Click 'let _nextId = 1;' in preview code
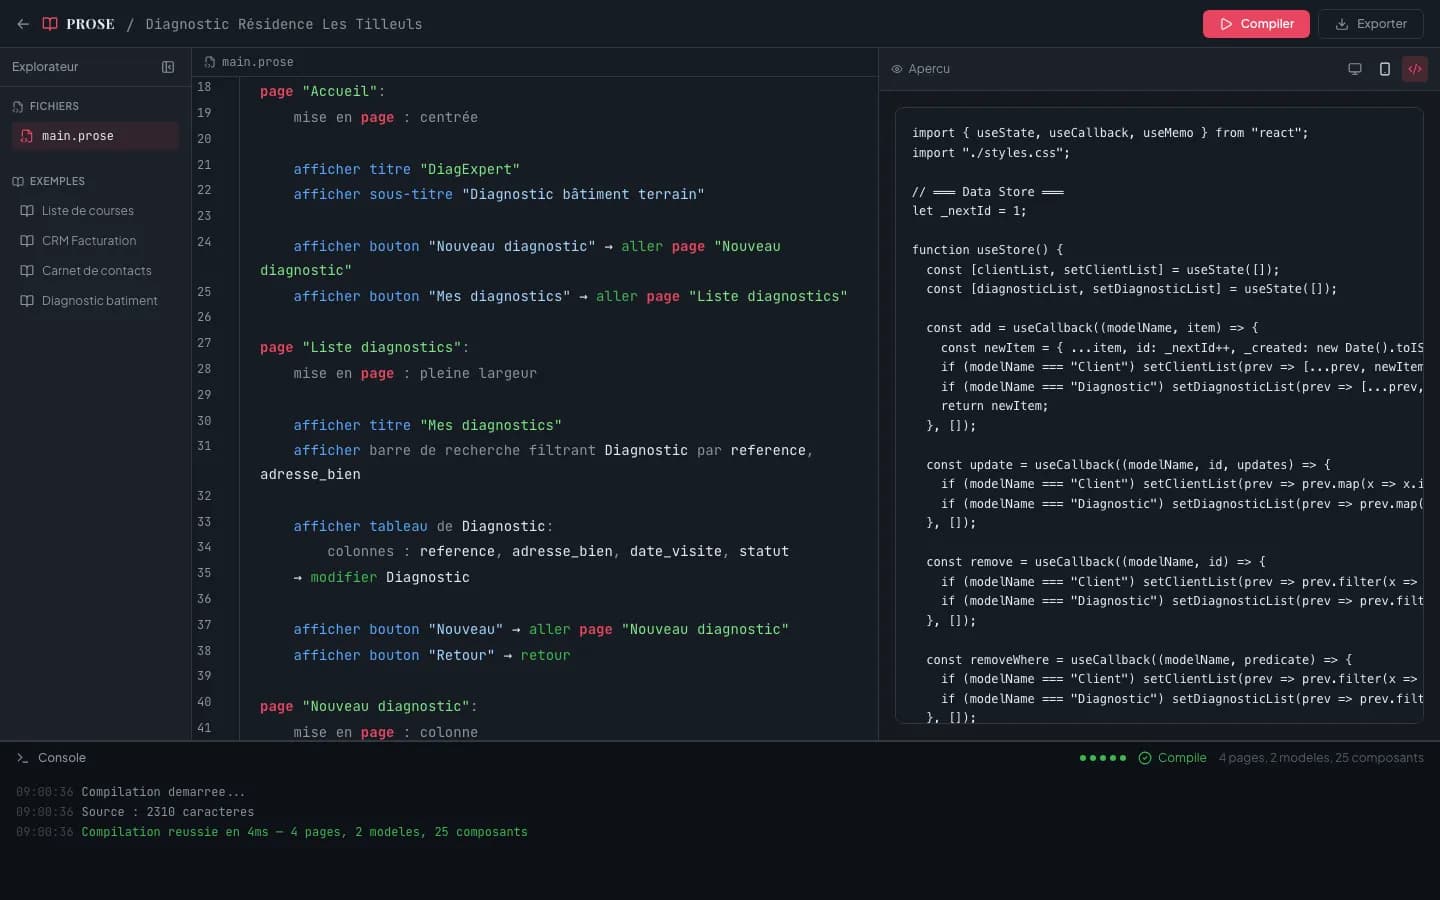The image size is (1440, 900). 969,211
